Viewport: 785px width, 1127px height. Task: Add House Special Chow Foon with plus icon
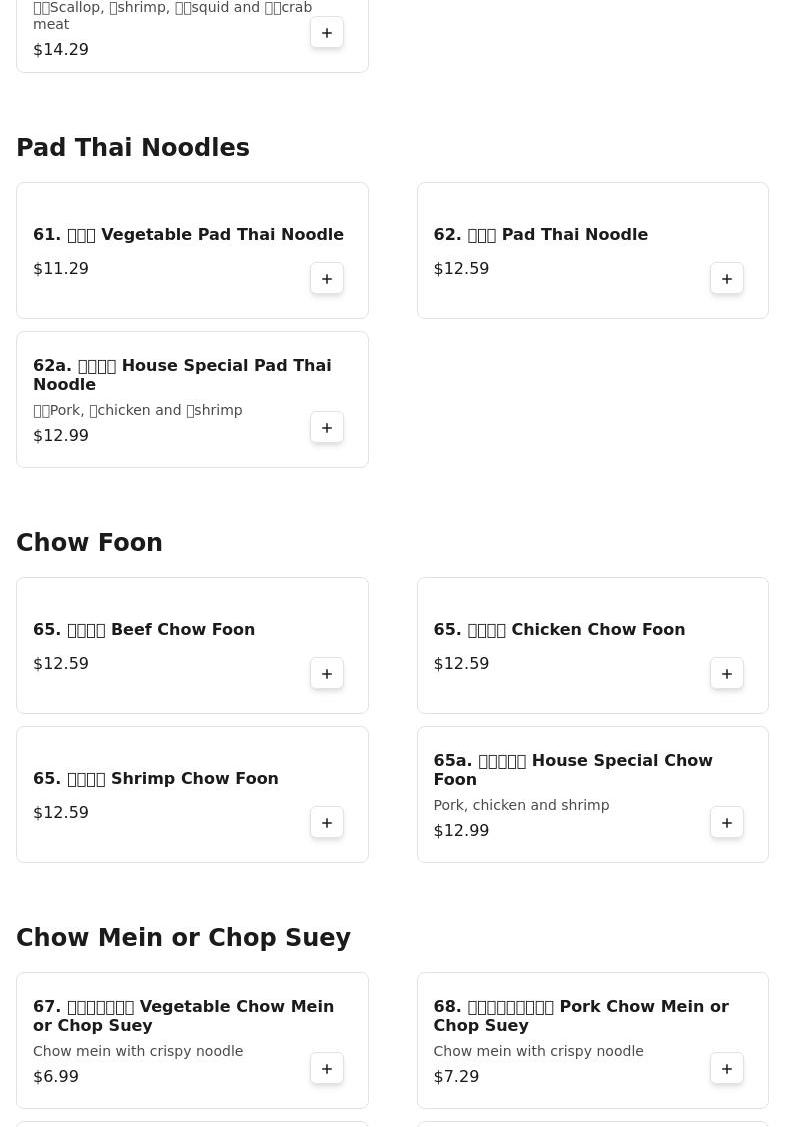727,823
